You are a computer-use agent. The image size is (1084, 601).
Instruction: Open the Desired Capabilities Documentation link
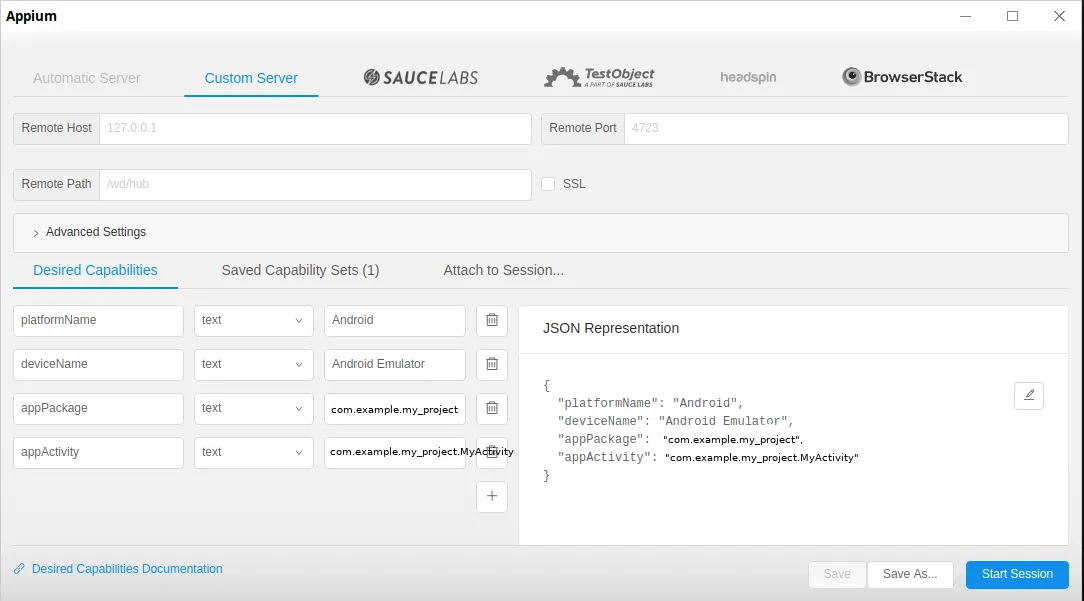[x=127, y=568]
